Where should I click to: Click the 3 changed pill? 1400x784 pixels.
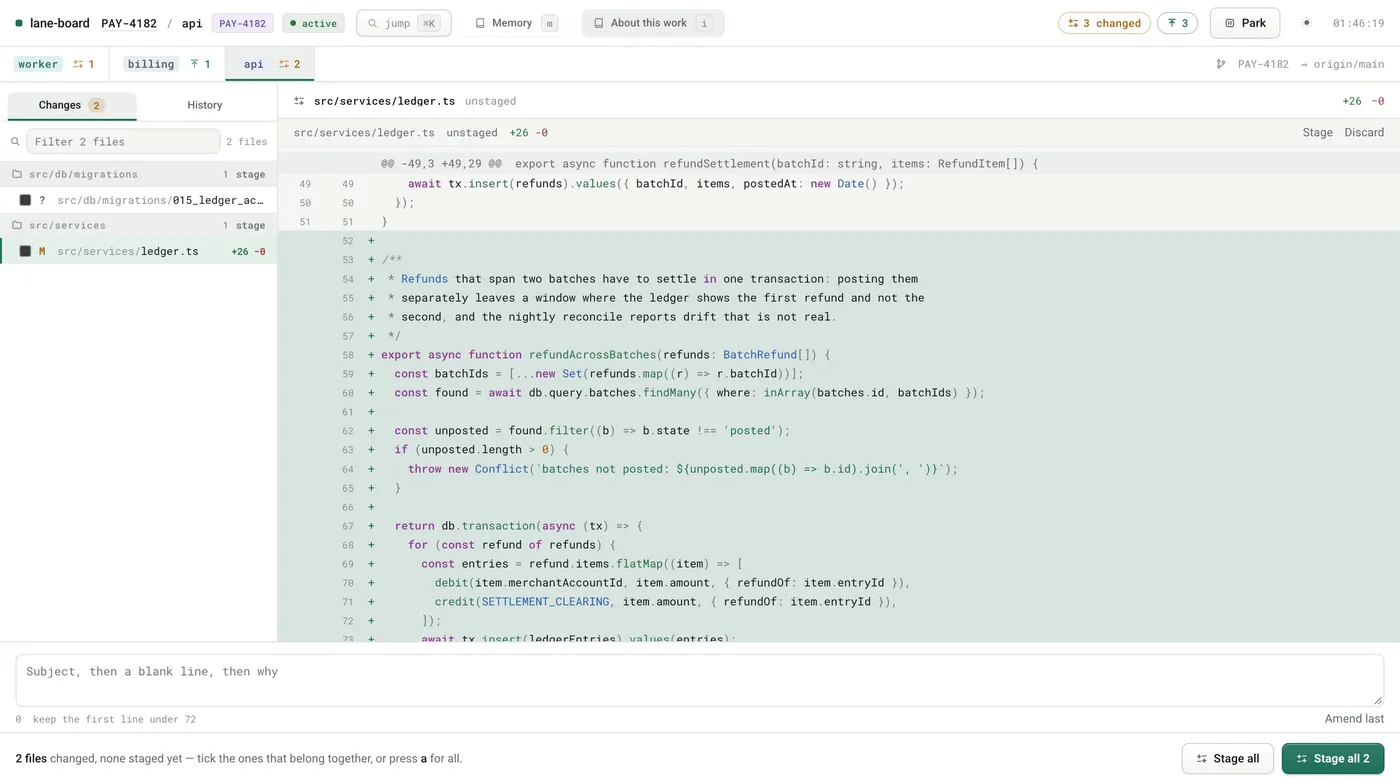point(1104,23)
